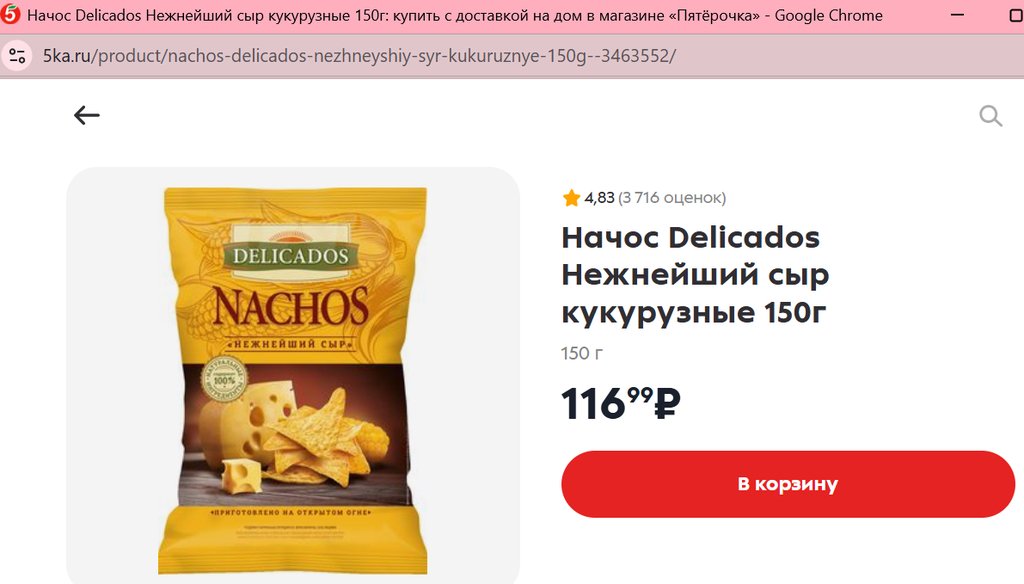Image resolution: width=1024 pixels, height=584 pixels.
Task: Click the orange rating star icon
Action: [571, 198]
